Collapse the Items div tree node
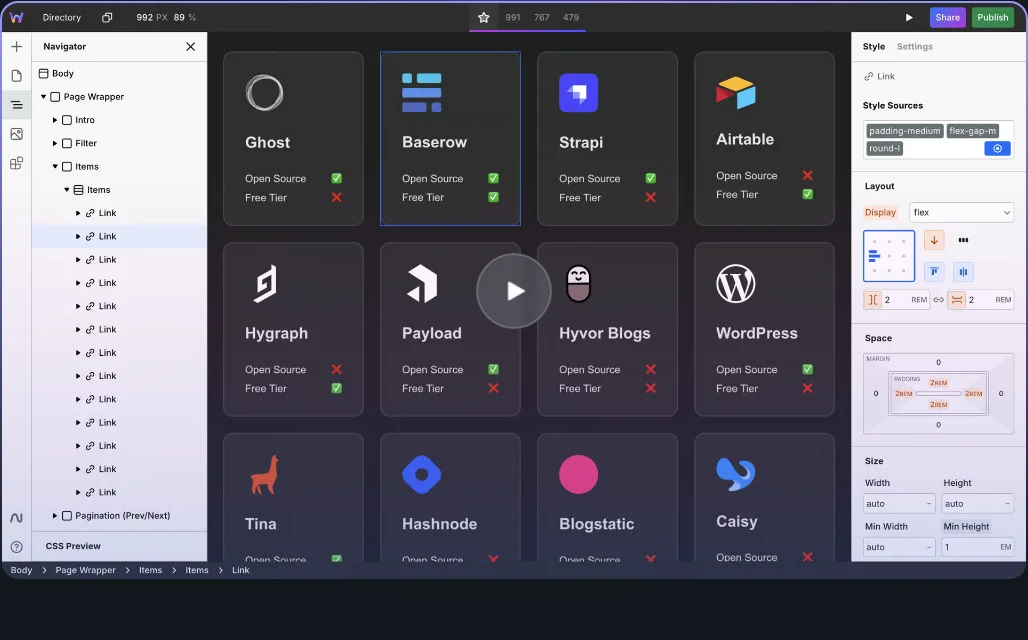The image size is (1028, 640). pyautogui.click(x=55, y=167)
